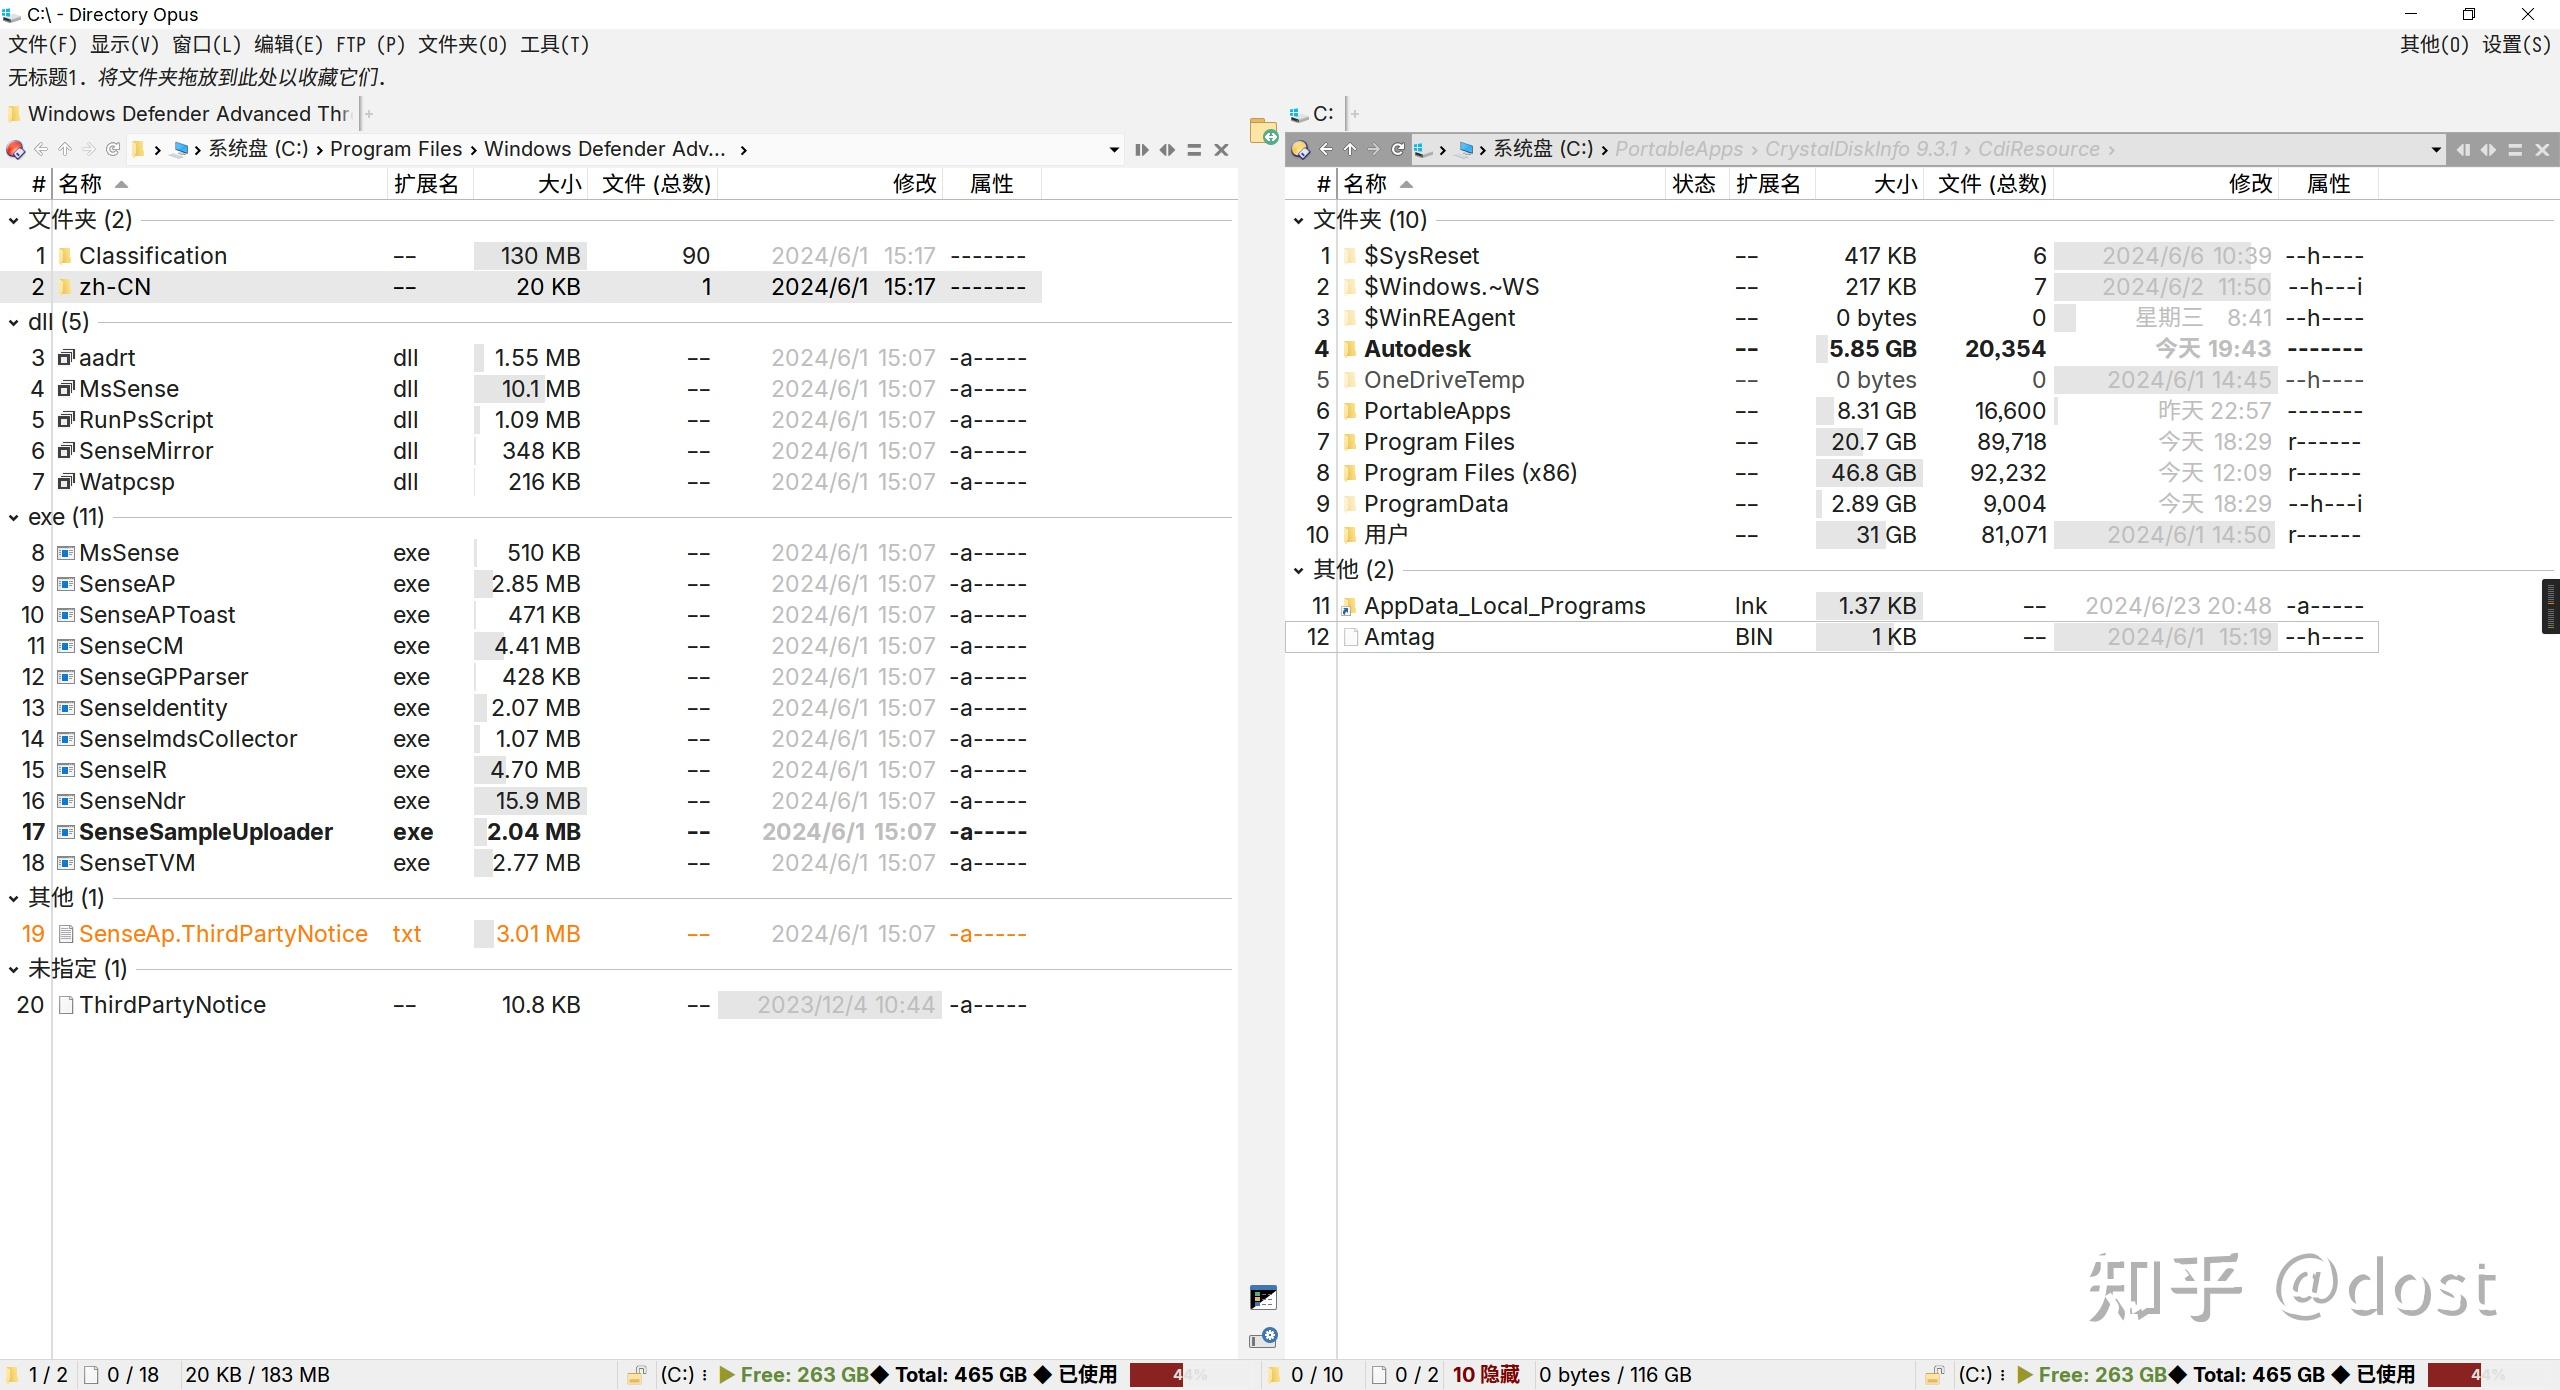Screen dimensions: 2560x1390
Task: Click the up arrow in the left pane toolbar
Action: pyautogui.click(x=66, y=148)
